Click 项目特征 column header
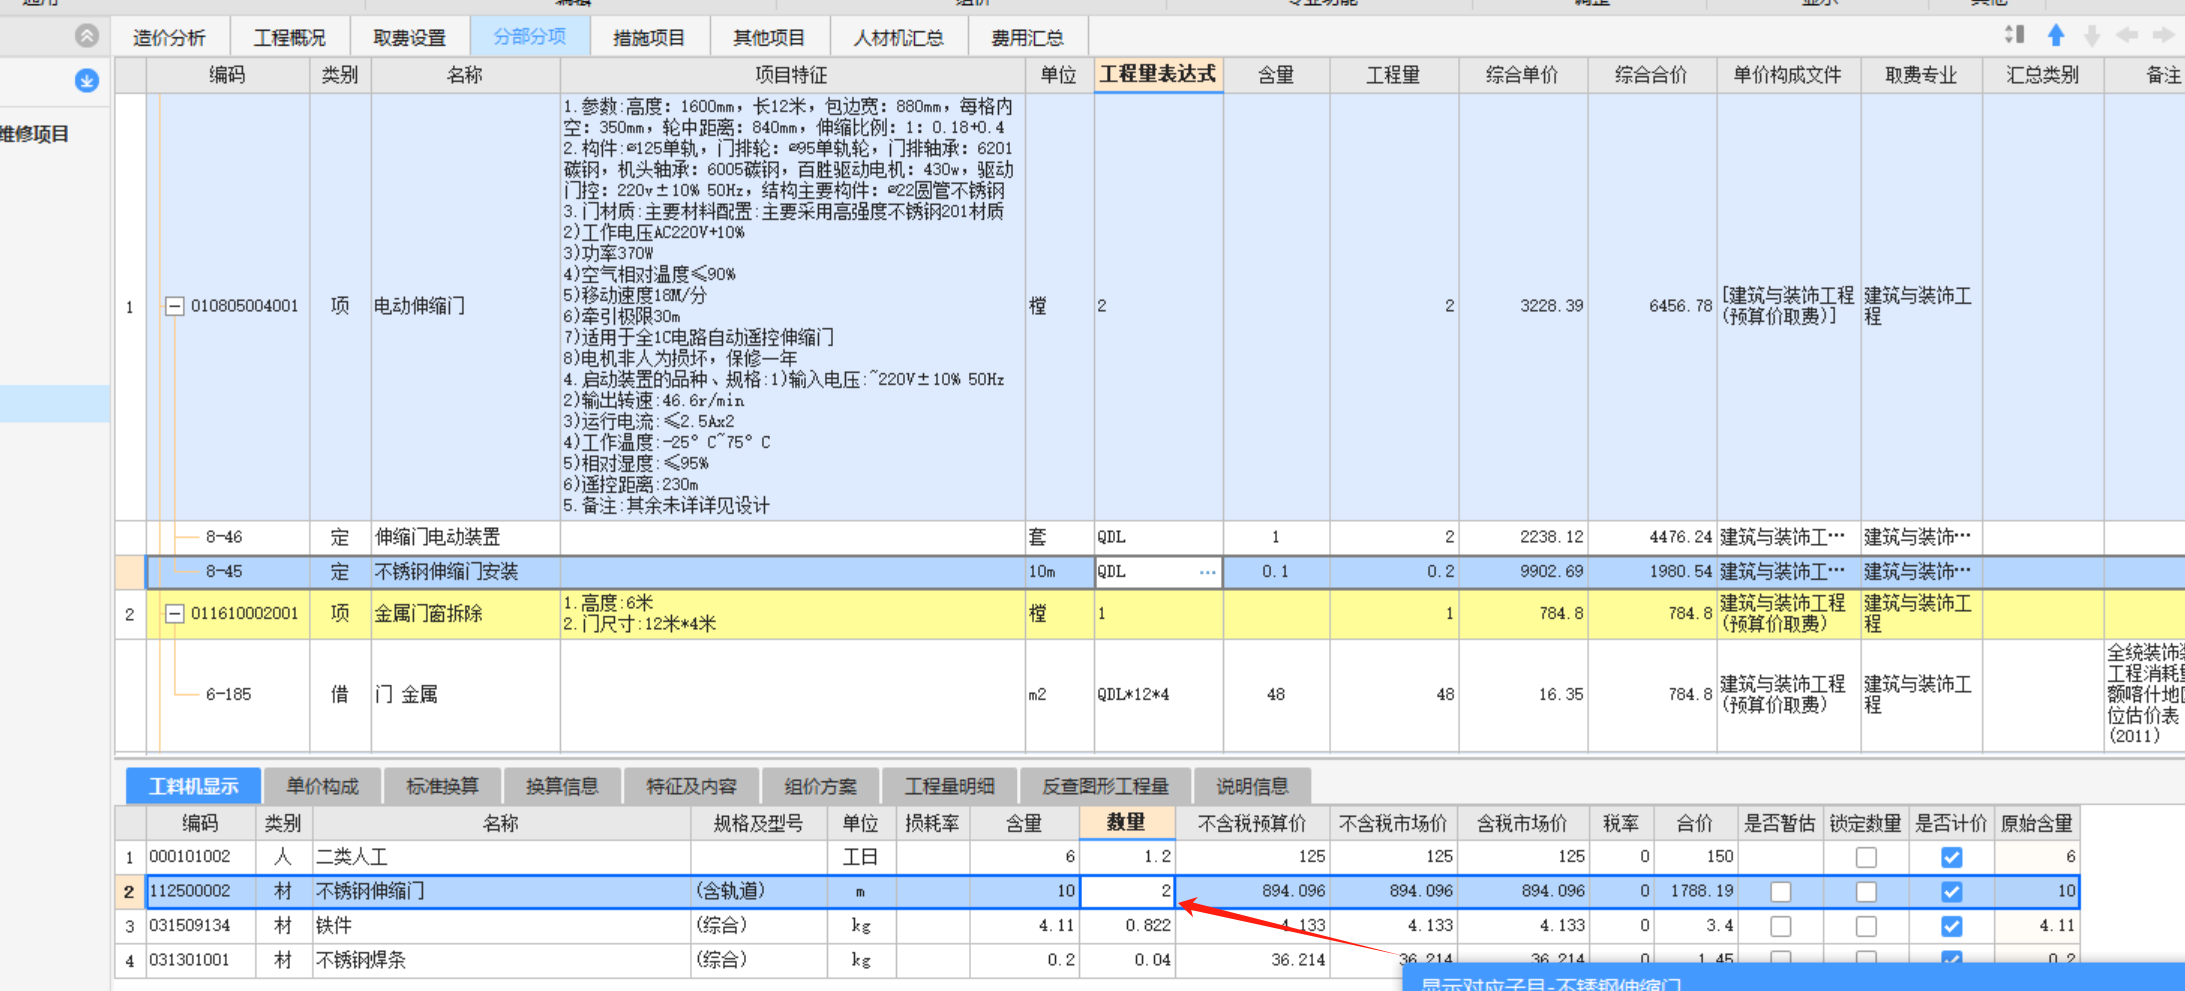The height and width of the screenshot is (991, 2185). point(792,75)
